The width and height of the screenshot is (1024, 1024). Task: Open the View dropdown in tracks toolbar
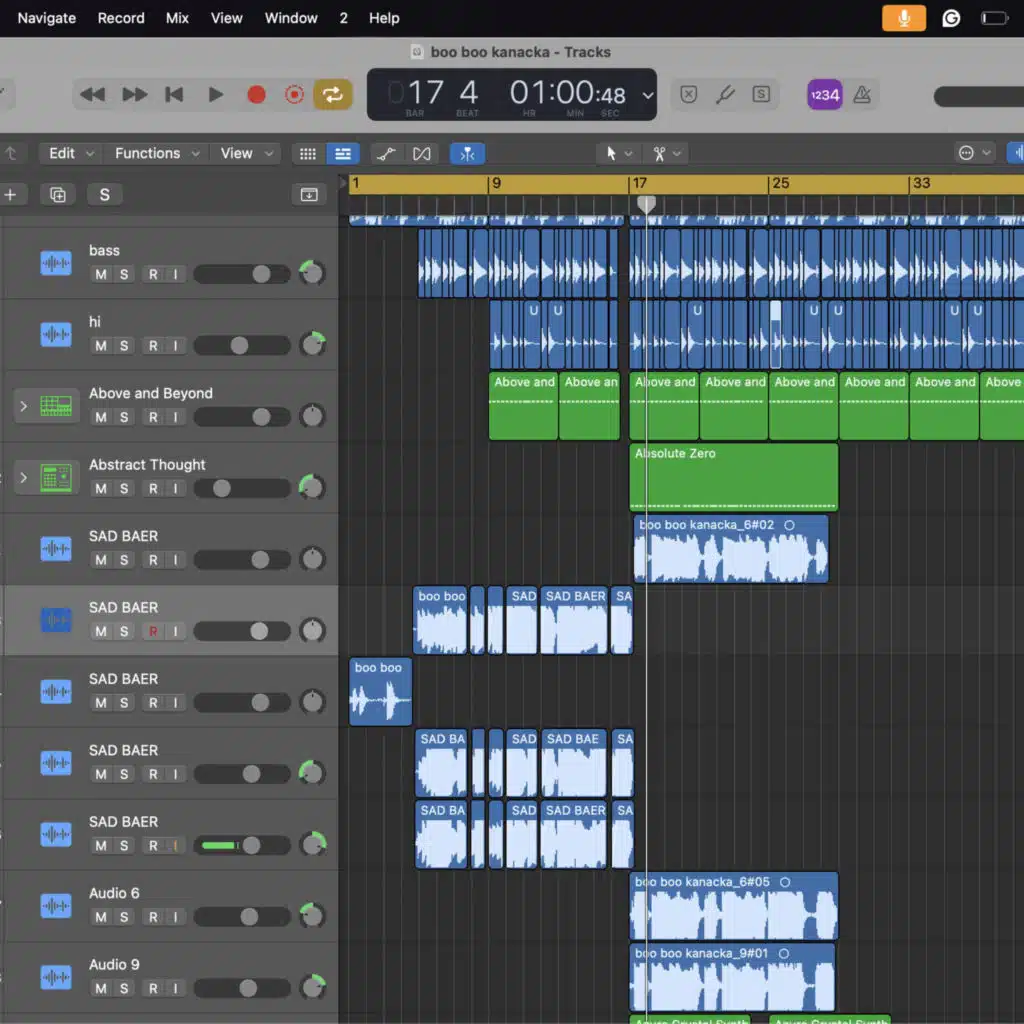click(x=246, y=153)
